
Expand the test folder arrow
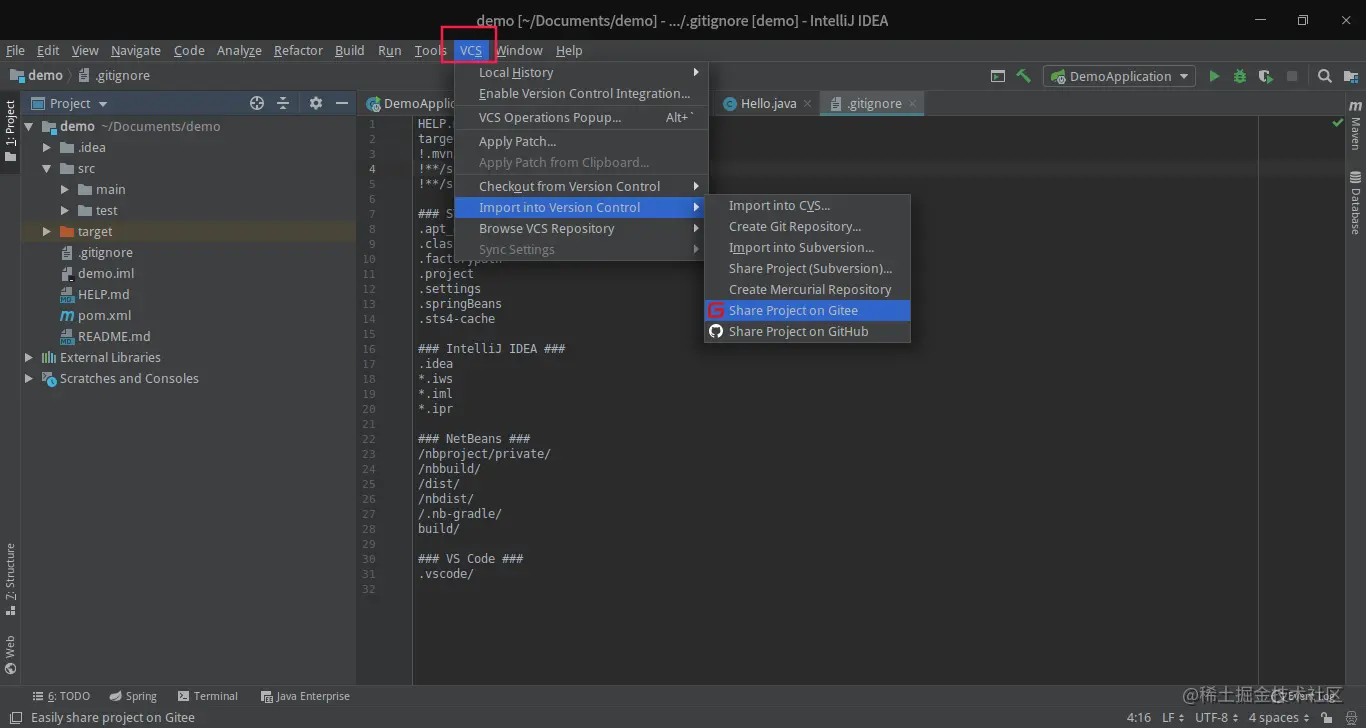(x=65, y=211)
